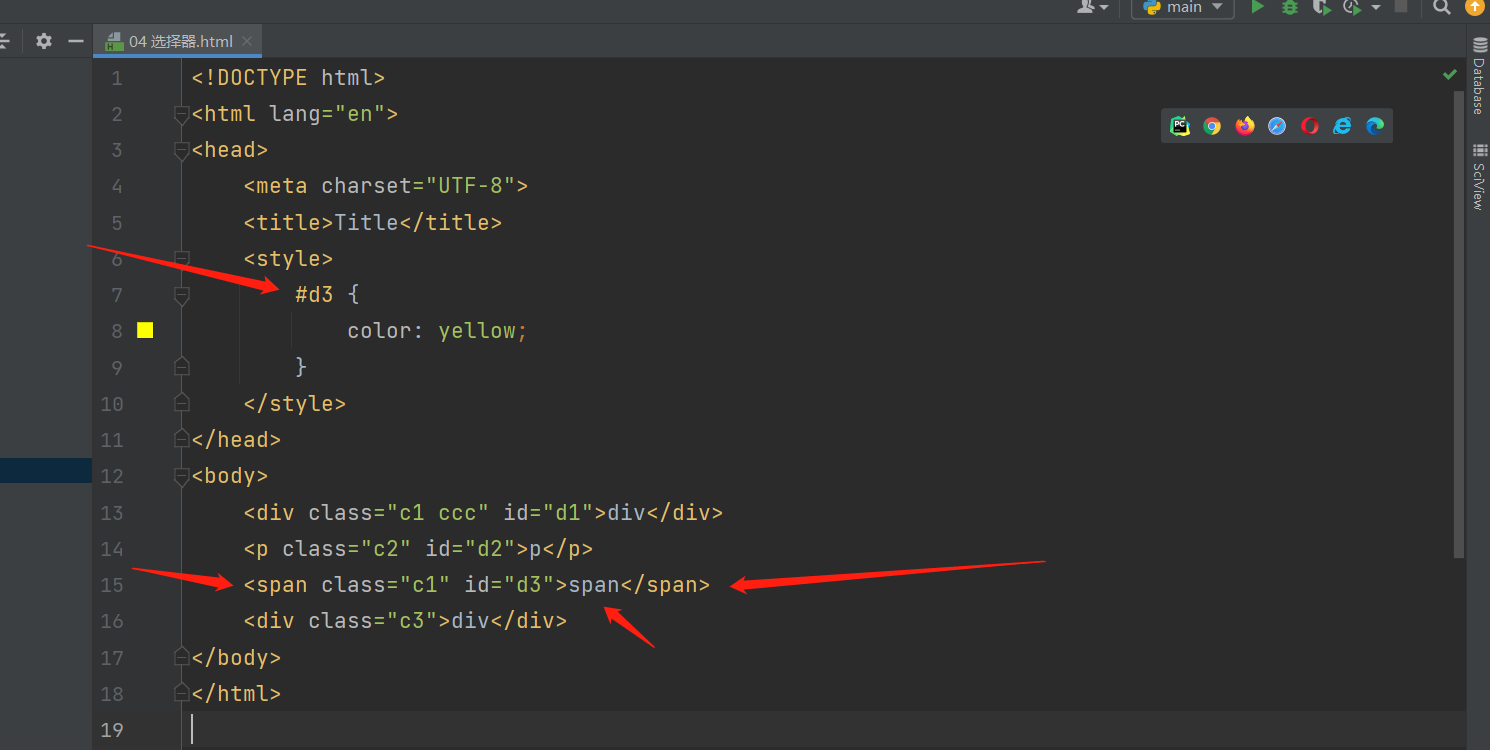The image size is (1490, 750).
Task: Click the profile run icon
Action: pos(1352,7)
